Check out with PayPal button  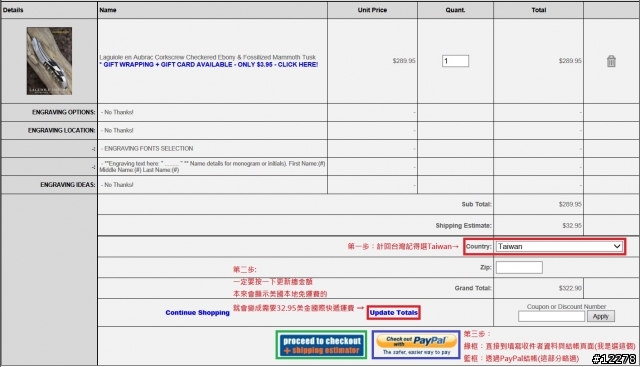416,345
